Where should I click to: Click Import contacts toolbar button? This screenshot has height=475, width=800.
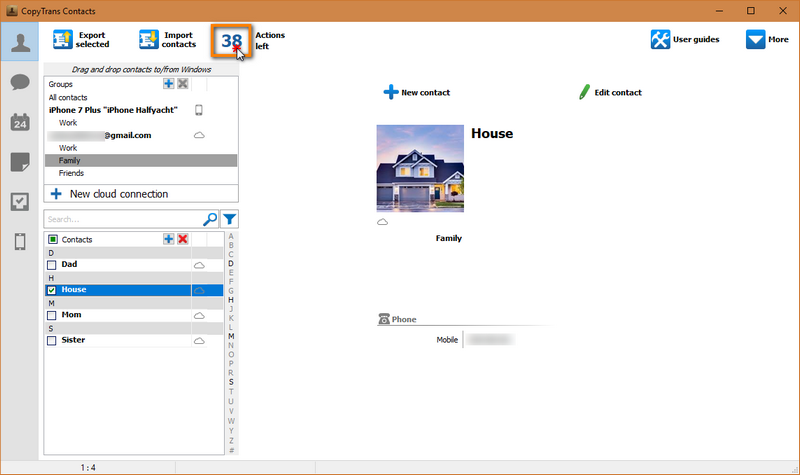(167, 39)
